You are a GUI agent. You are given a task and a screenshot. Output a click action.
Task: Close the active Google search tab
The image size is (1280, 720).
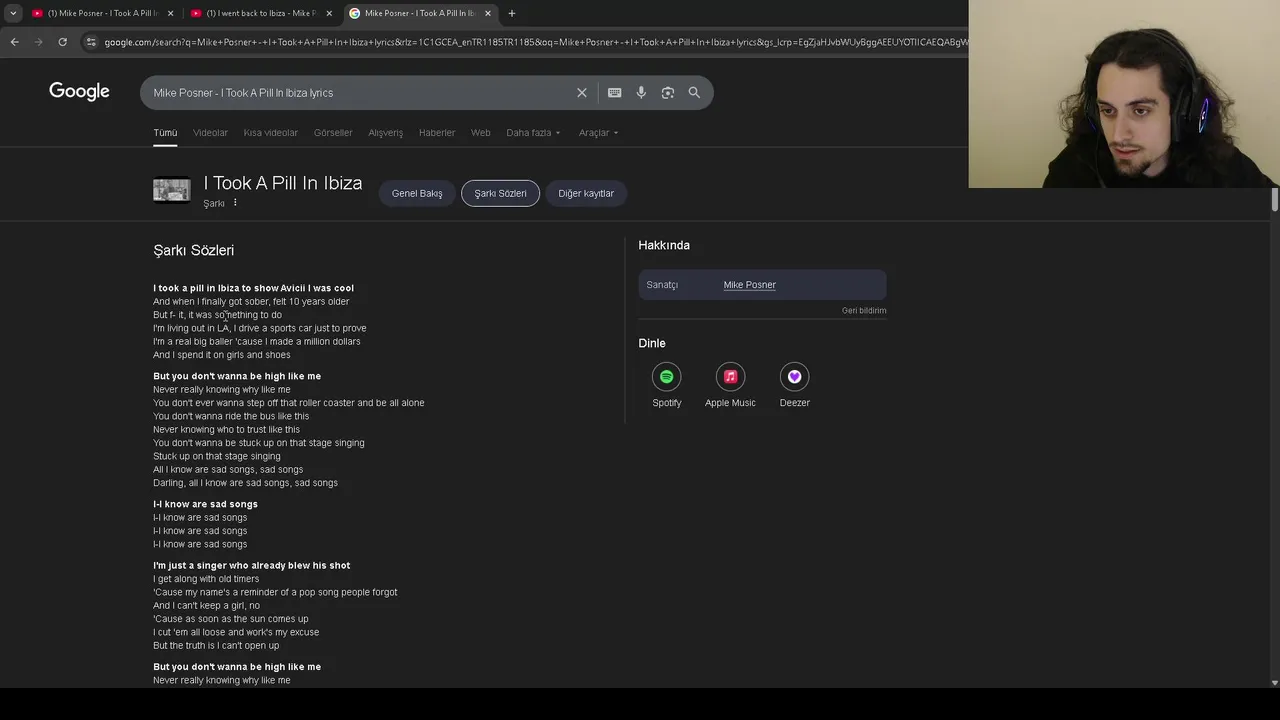488,13
